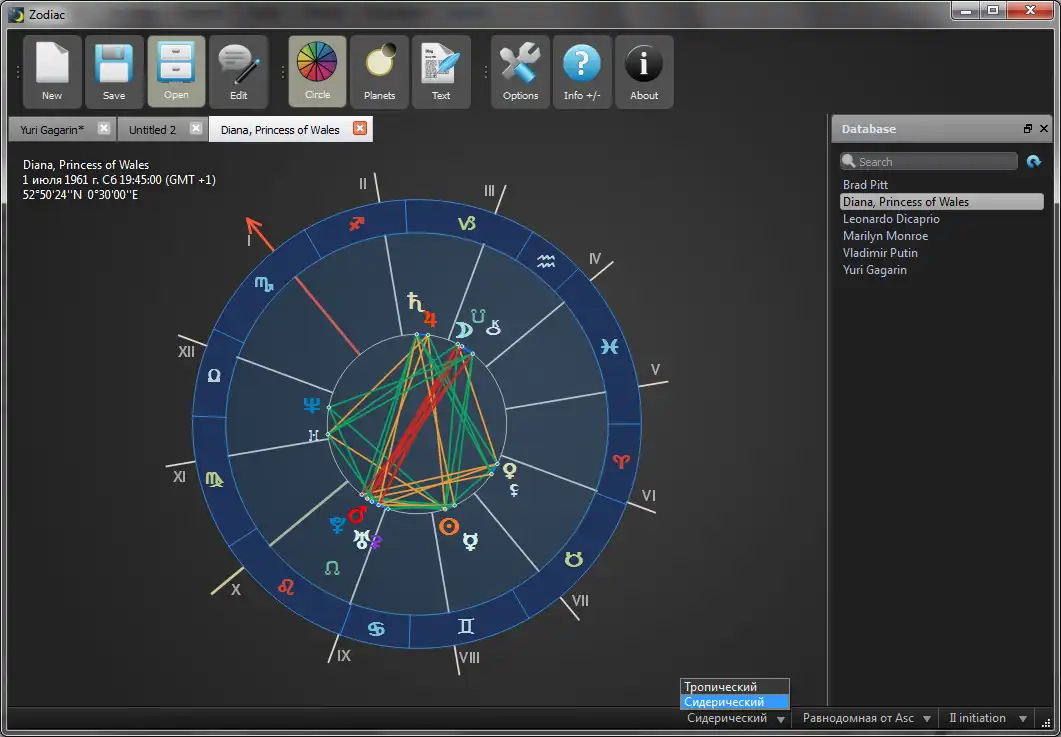The height and width of the screenshot is (737, 1061).
Task: Toggle the Circle view icon
Action: (x=317, y=72)
